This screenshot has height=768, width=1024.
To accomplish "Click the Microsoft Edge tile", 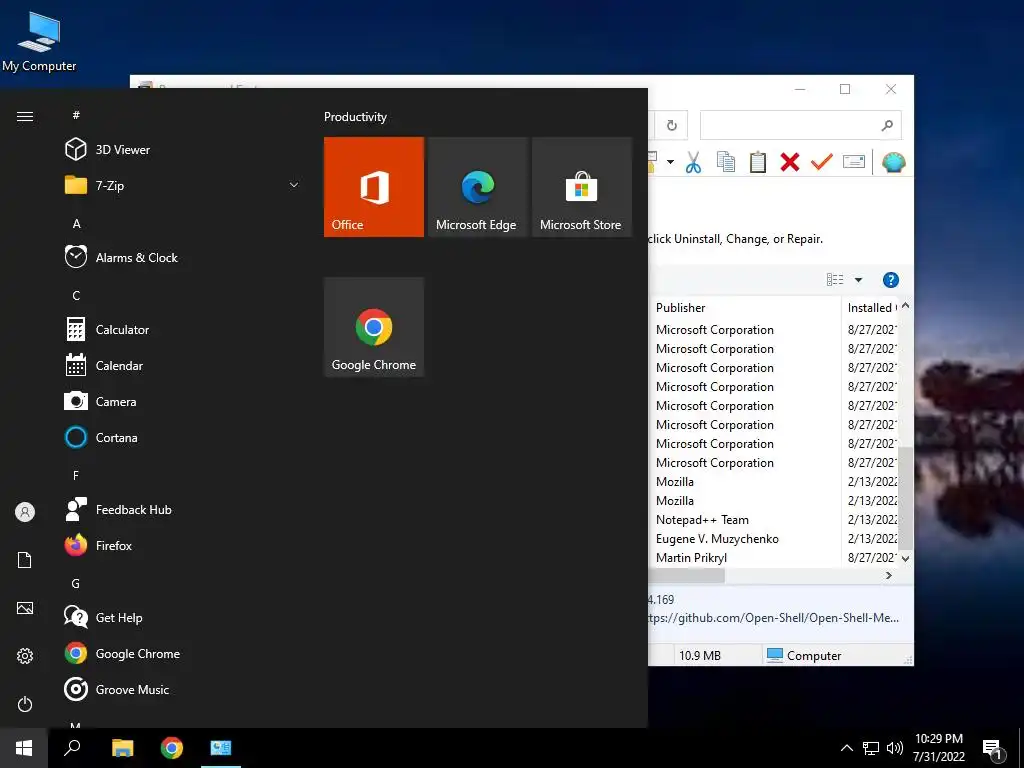I will [477, 187].
